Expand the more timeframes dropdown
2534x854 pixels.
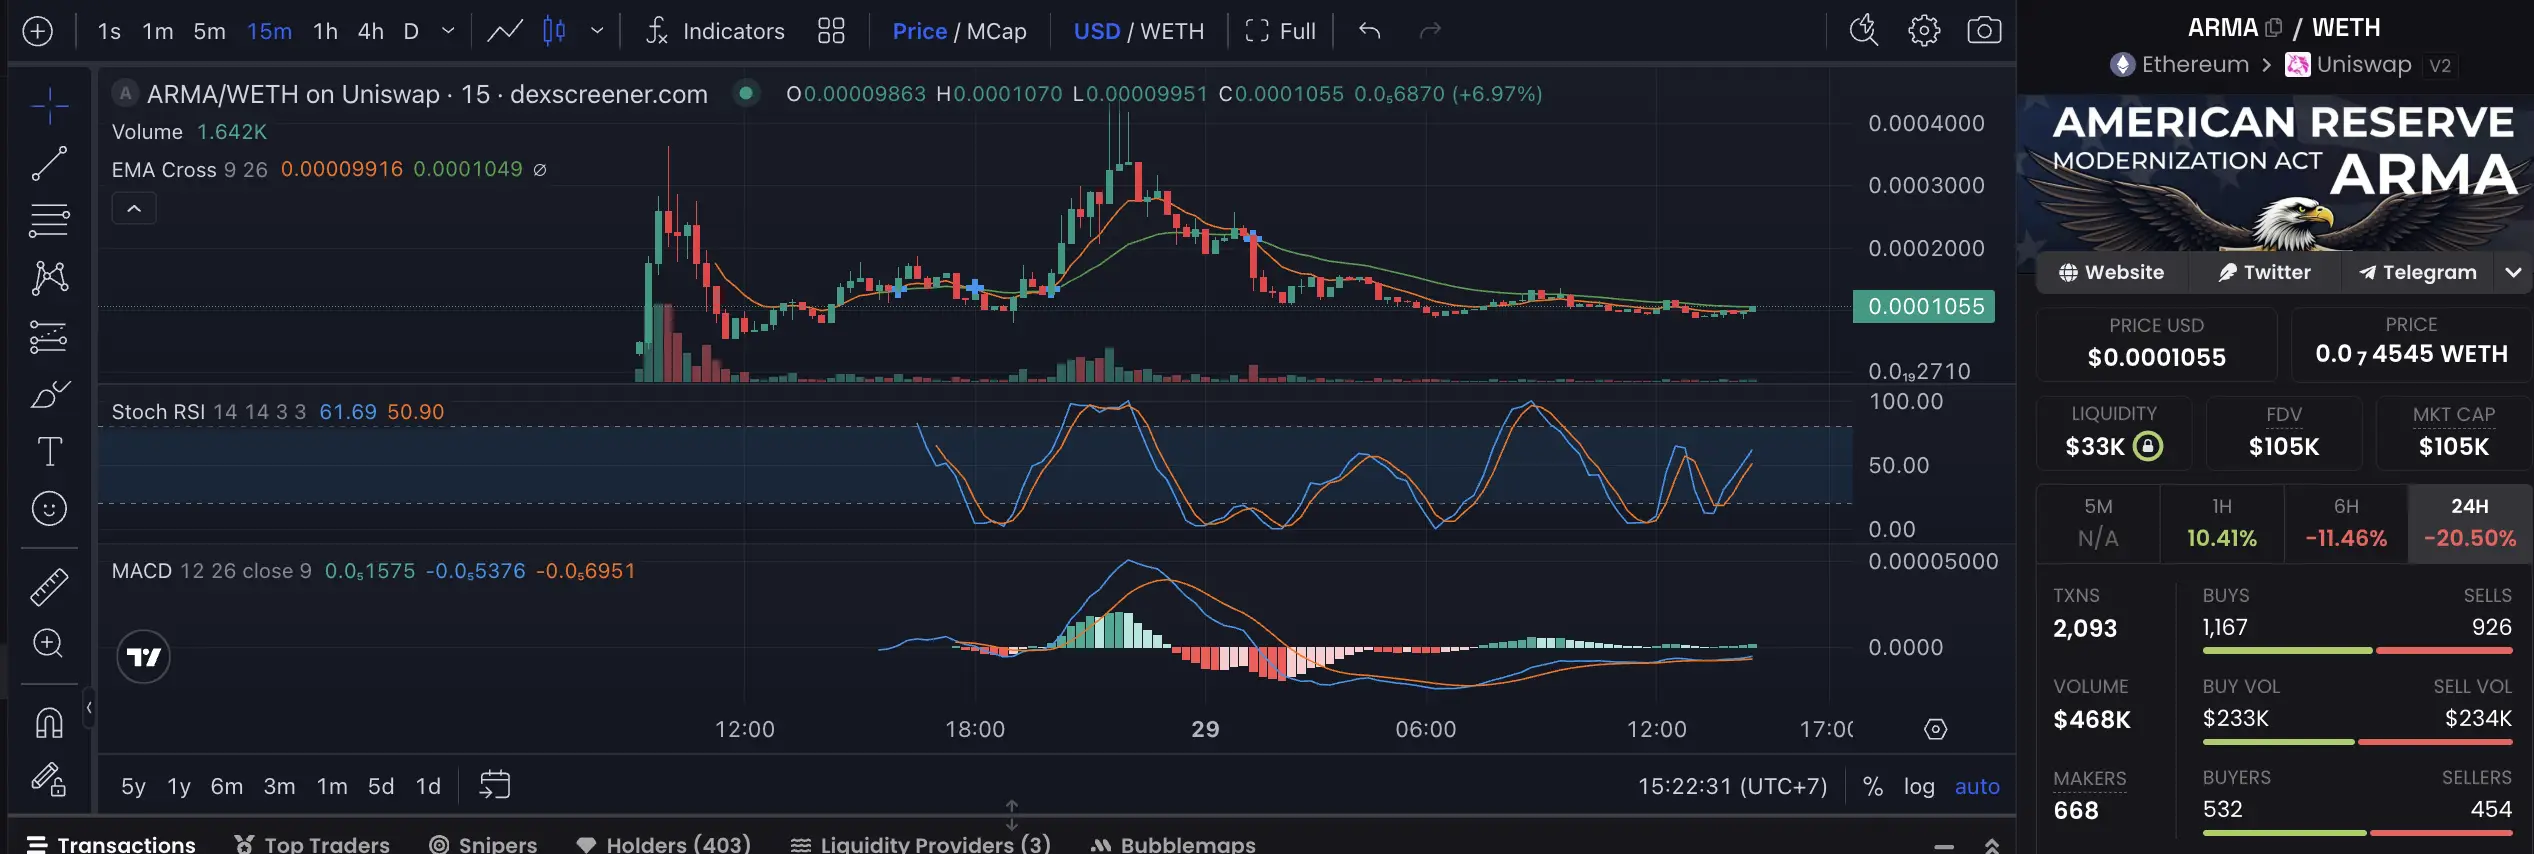[448, 31]
